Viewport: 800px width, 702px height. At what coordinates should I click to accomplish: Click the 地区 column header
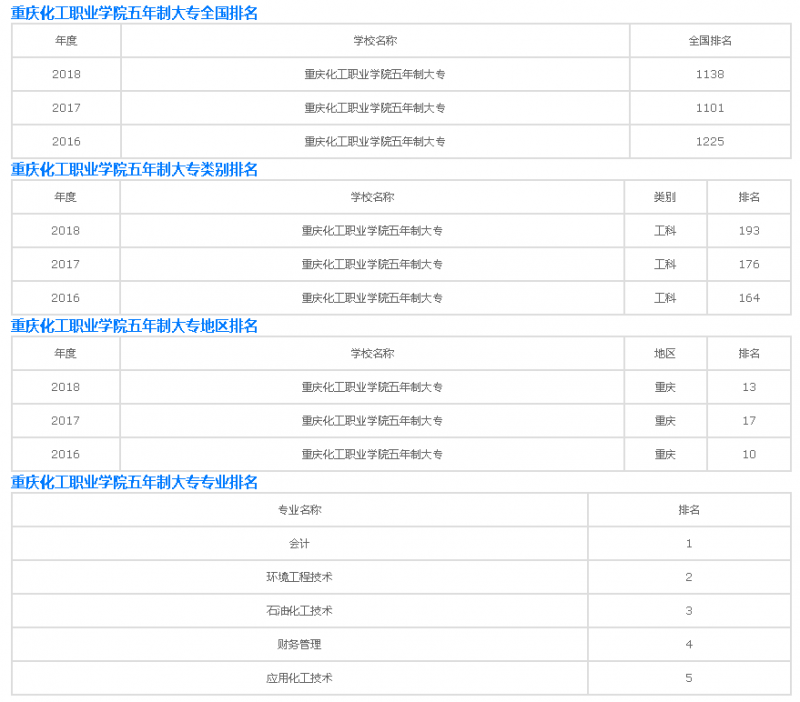click(665, 354)
